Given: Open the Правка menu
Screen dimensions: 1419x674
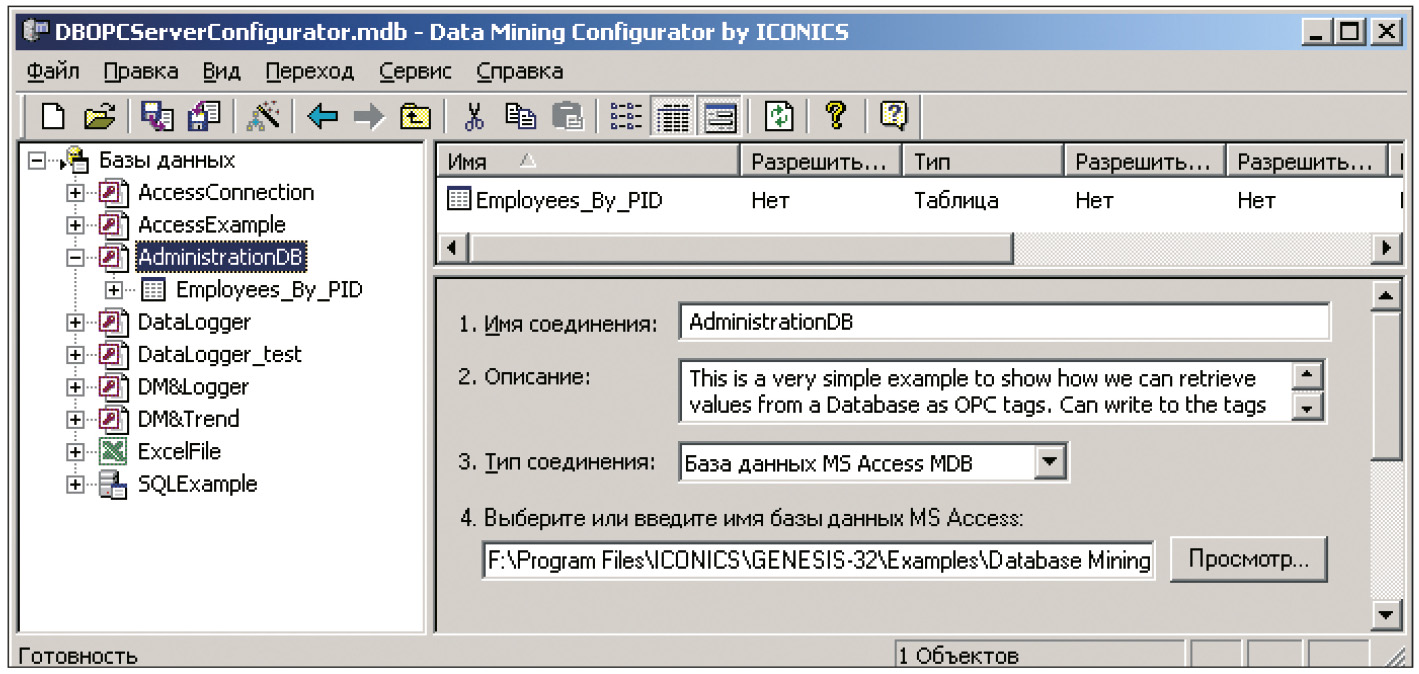Looking at the screenshot, I should [x=141, y=72].
